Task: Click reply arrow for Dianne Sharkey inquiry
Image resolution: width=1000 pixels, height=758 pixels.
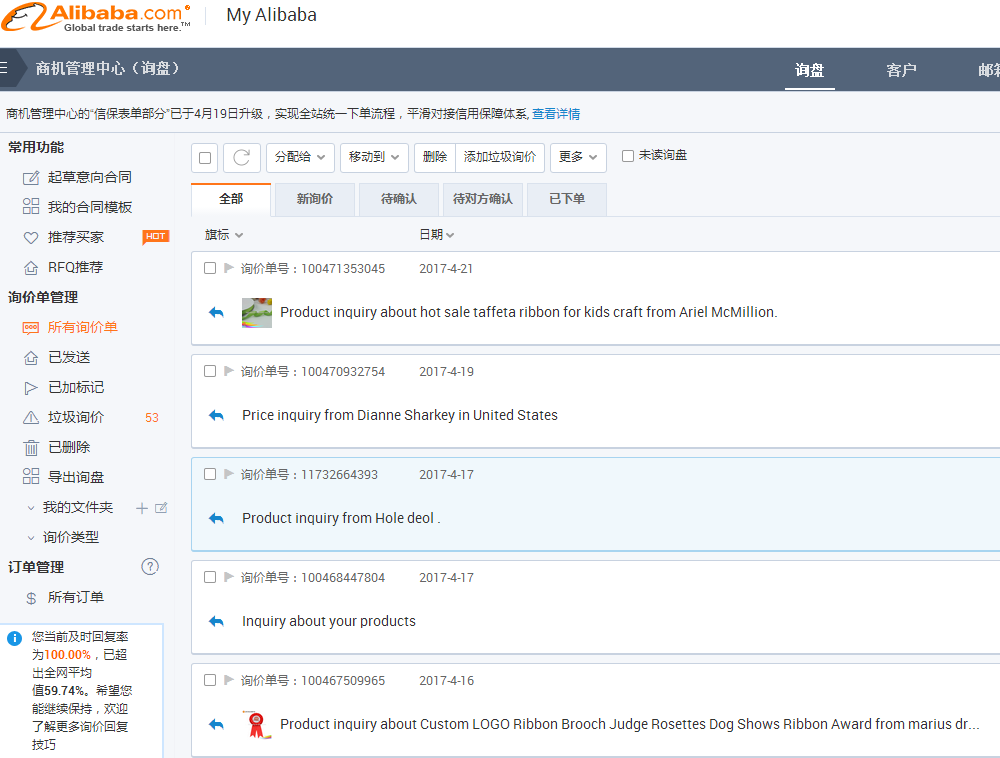Action: point(216,415)
